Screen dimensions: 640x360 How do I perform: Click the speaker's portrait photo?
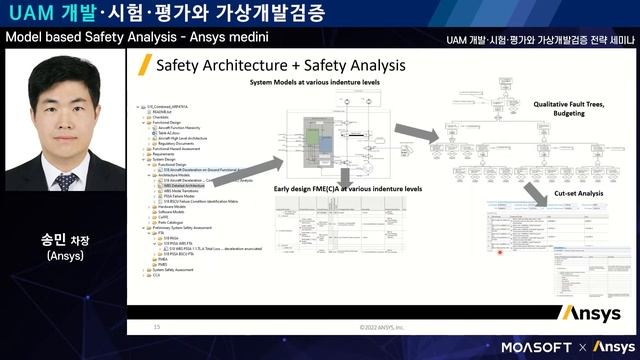point(65,120)
